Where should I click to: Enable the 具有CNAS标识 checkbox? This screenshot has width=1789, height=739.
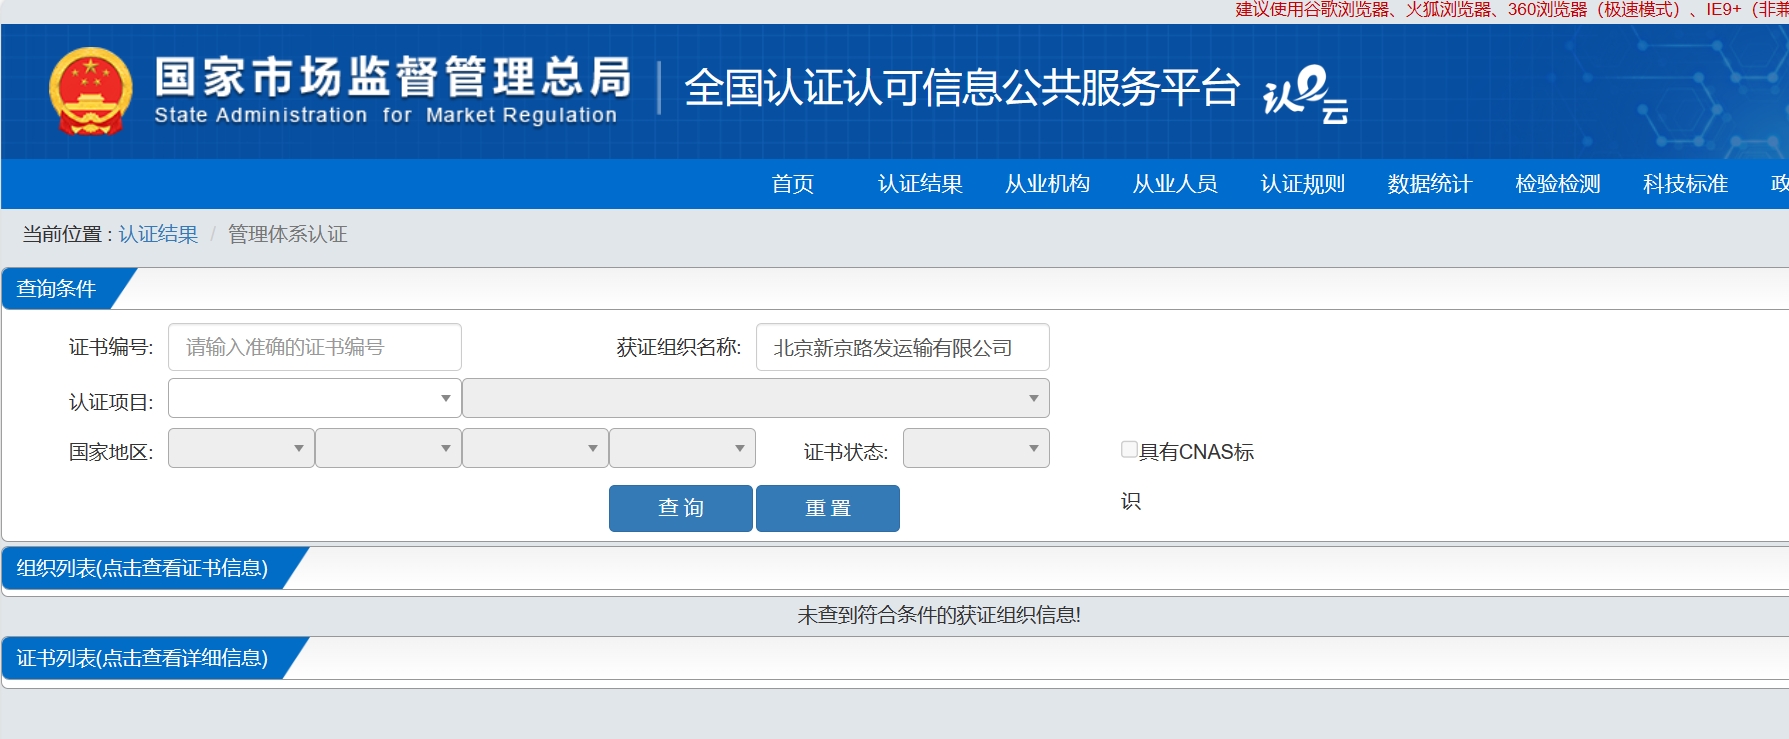pyautogui.click(x=1129, y=450)
